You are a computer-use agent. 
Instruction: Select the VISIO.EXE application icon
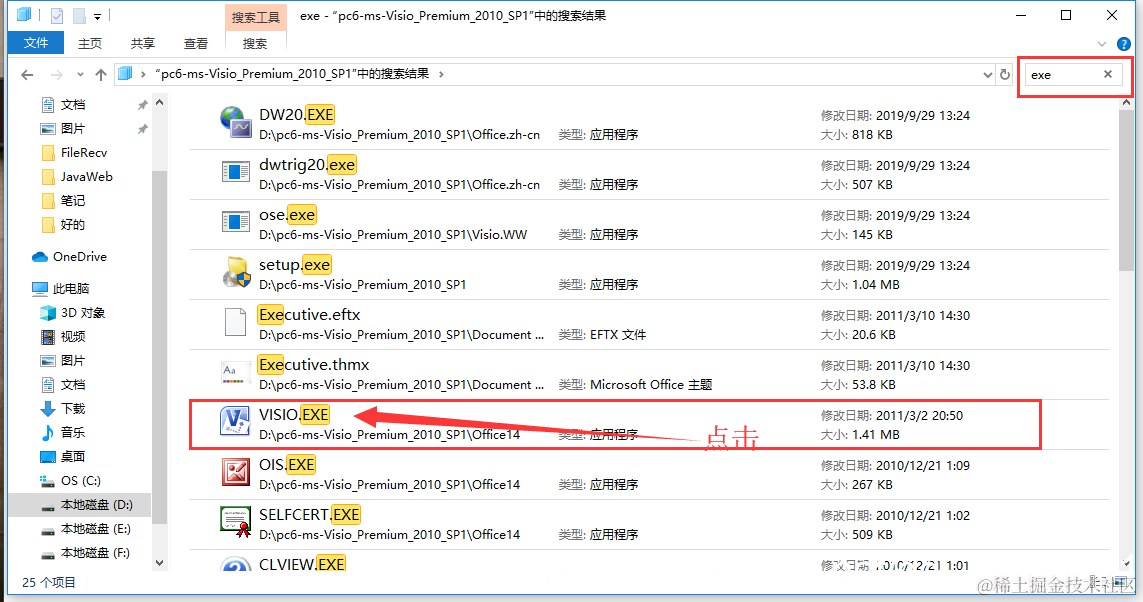[235, 422]
